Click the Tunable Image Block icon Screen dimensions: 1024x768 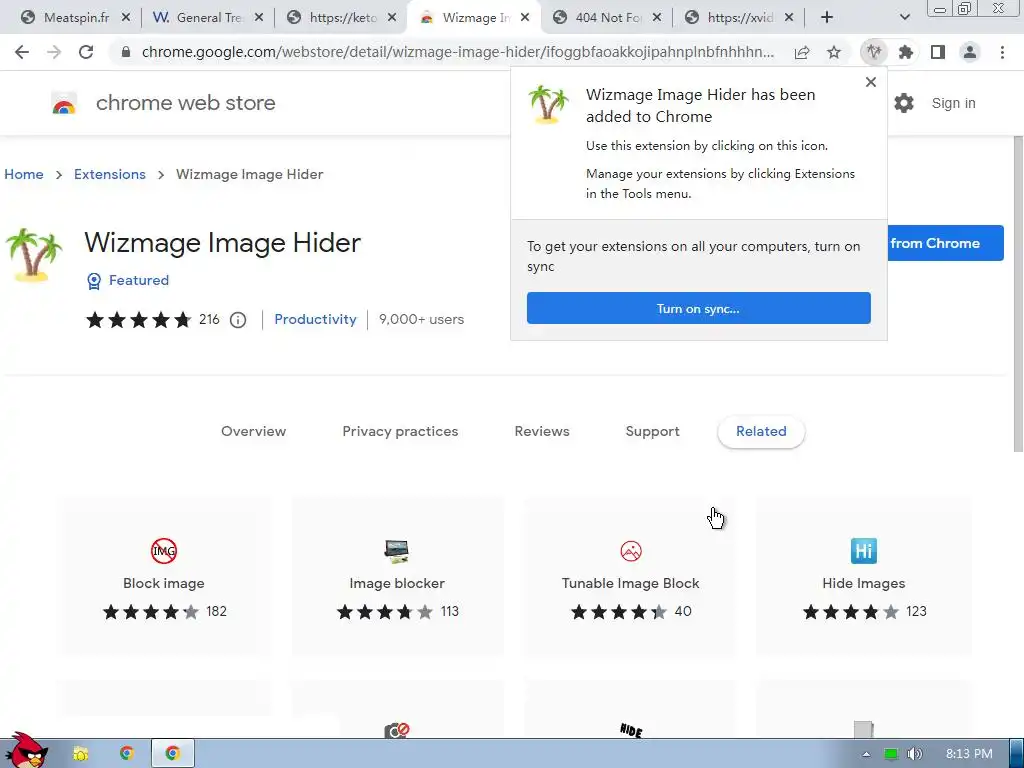coord(631,551)
